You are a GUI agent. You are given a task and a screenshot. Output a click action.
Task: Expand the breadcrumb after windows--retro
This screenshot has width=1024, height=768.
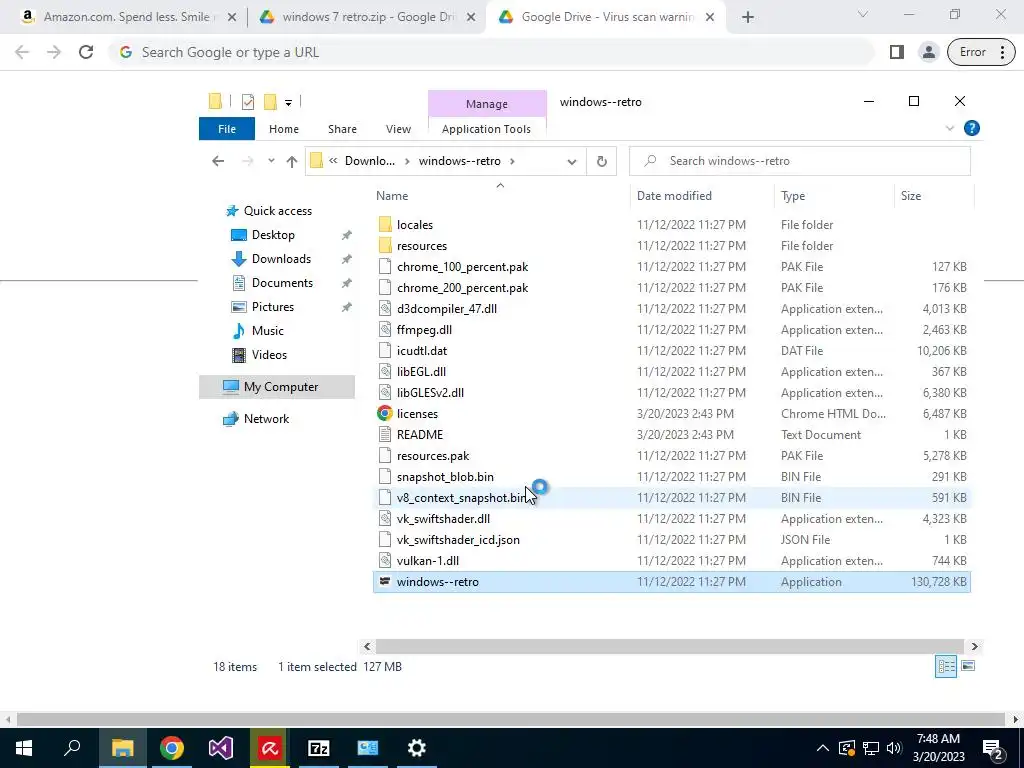click(513, 161)
